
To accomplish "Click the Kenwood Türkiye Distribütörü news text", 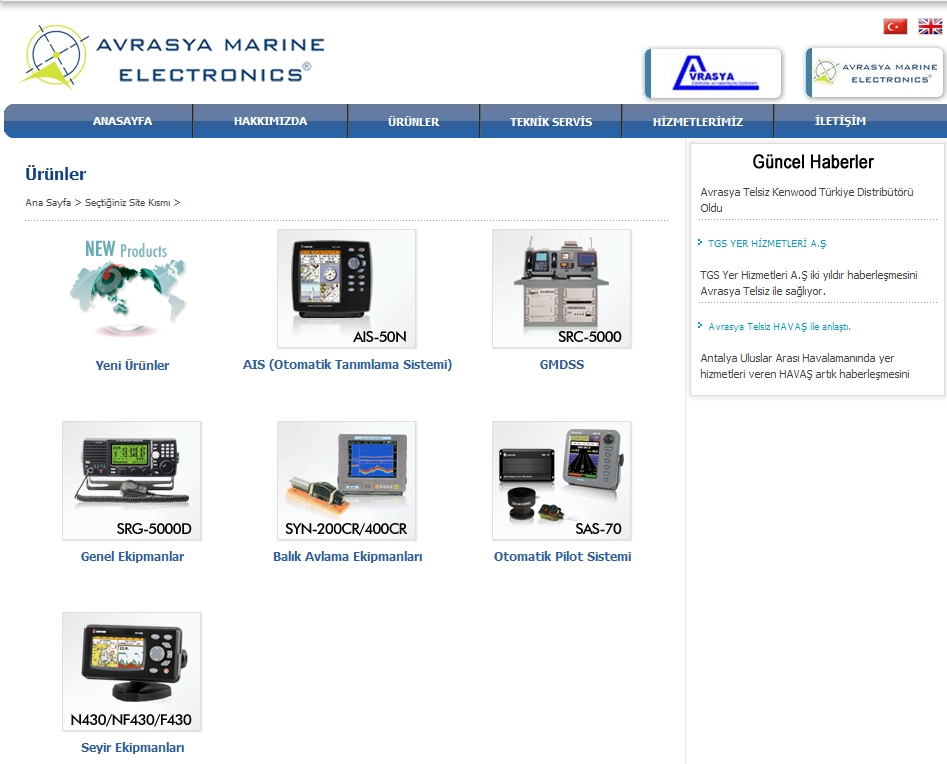I will [x=807, y=200].
